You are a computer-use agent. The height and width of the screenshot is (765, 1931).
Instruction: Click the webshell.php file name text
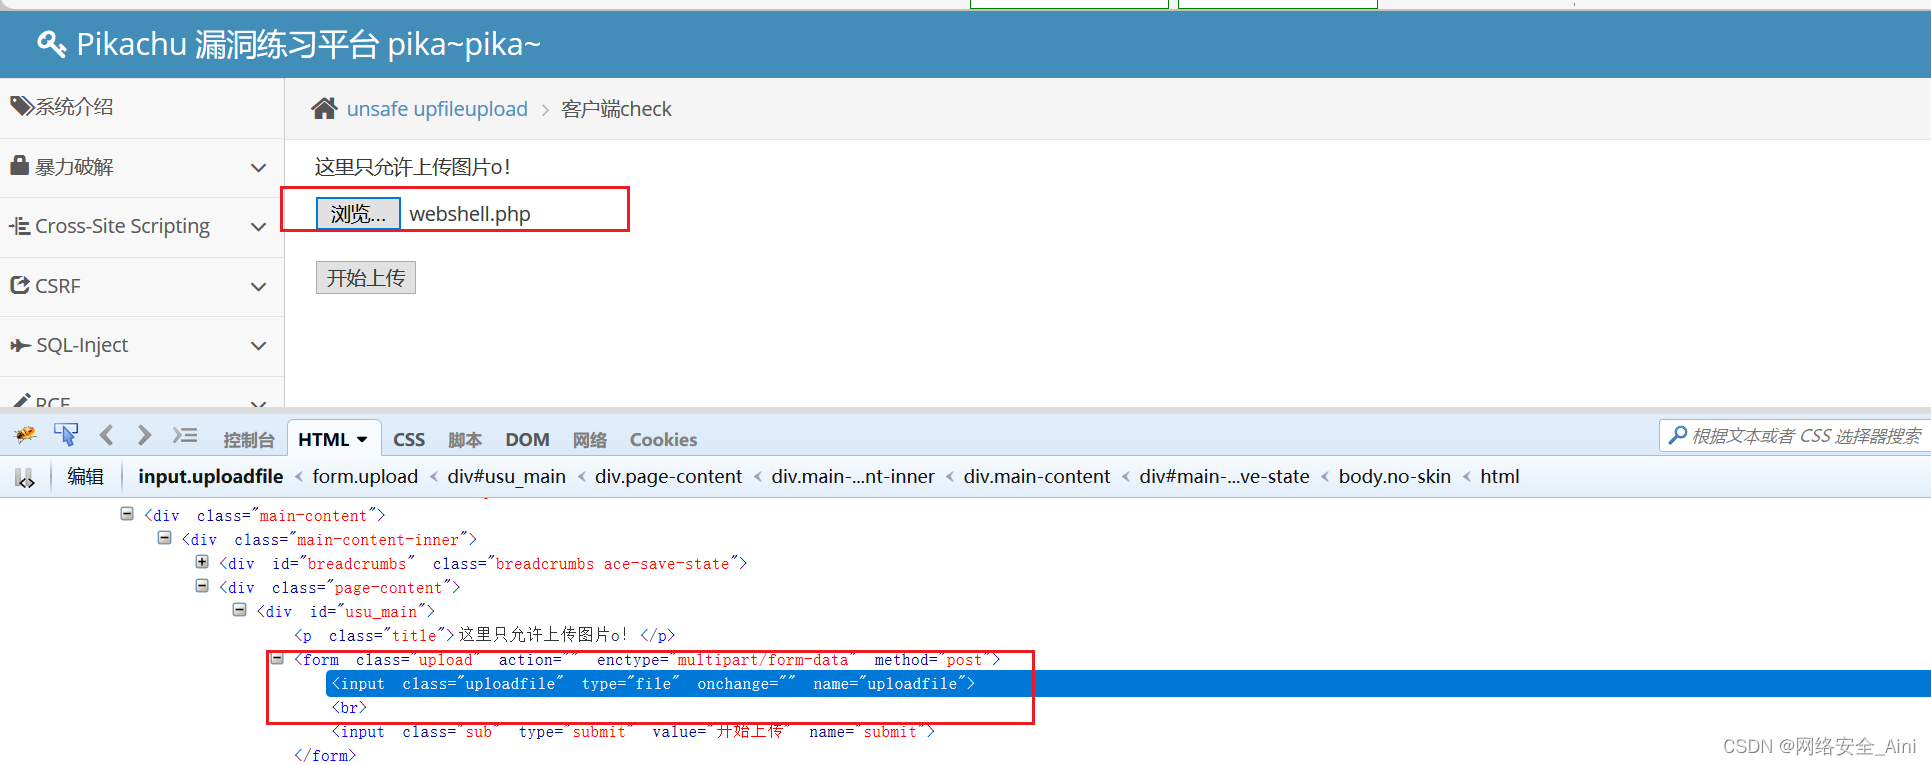coord(470,214)
